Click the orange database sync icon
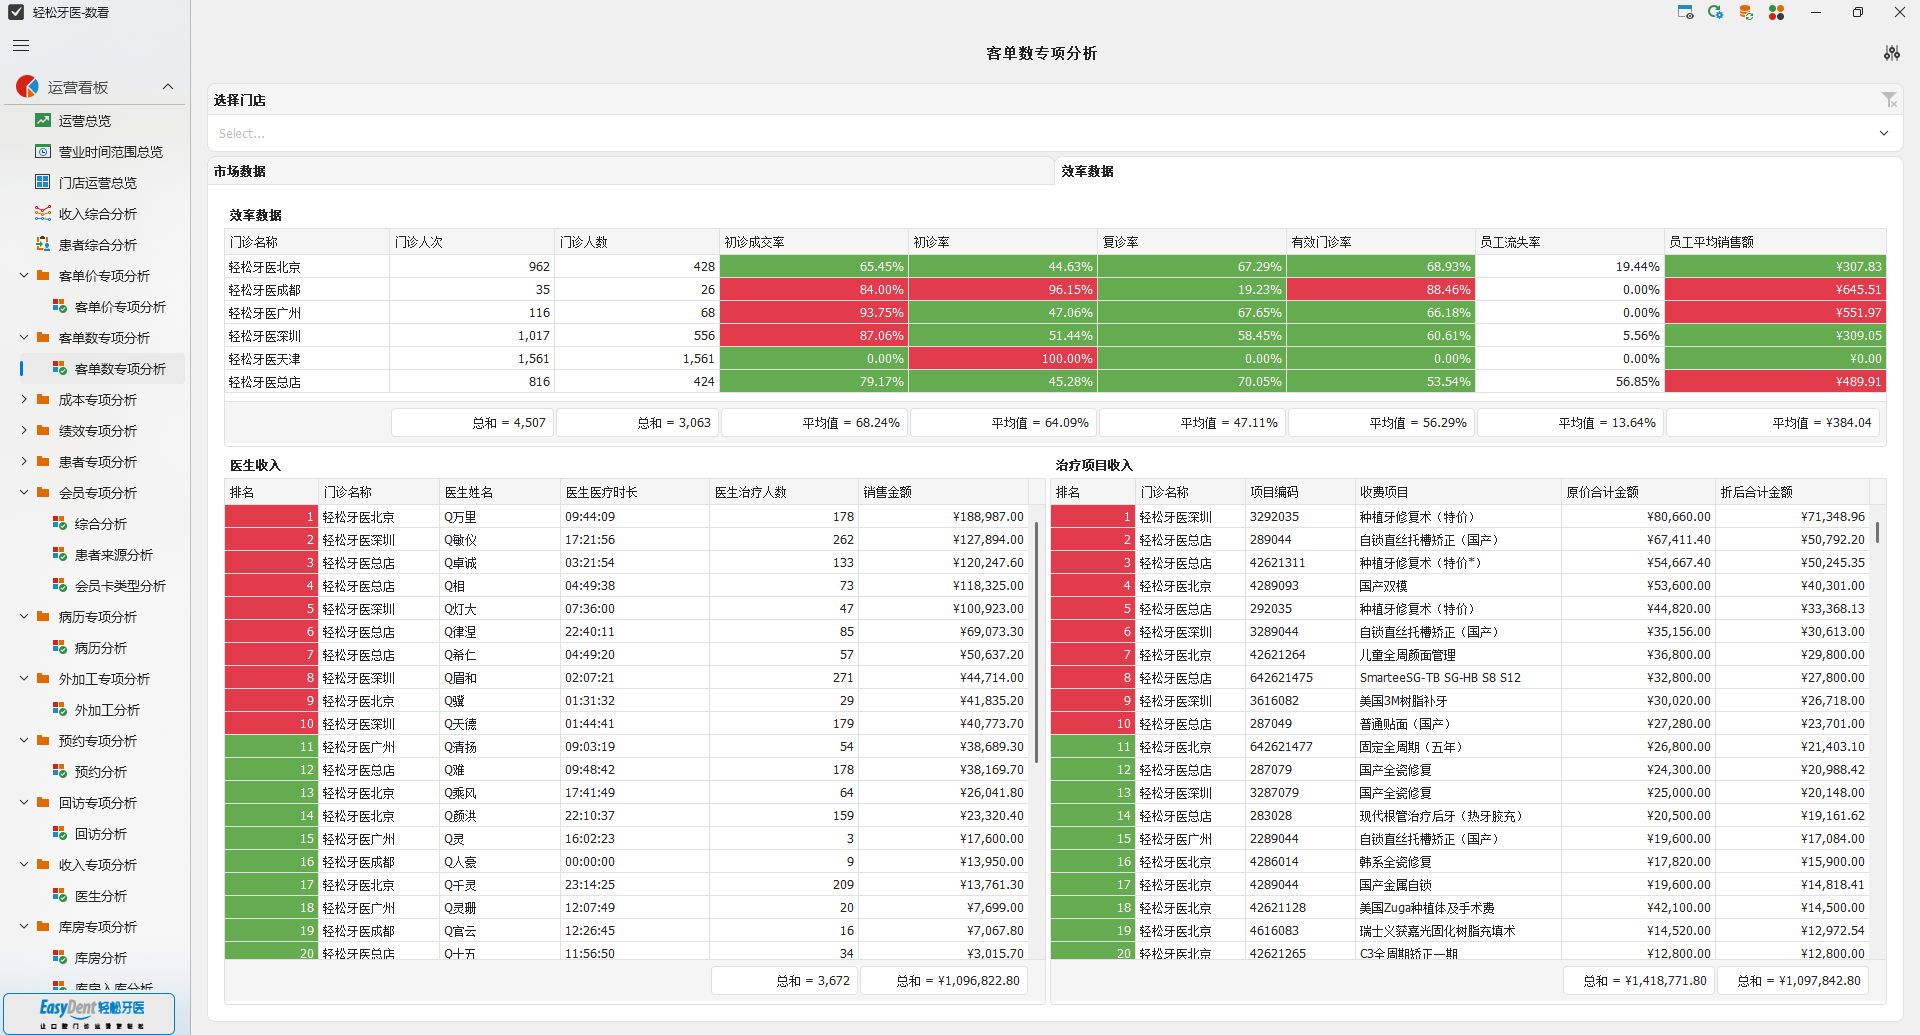Image resolution: width=1920 pixels, height=1035 pixels. click(1746, 12)
